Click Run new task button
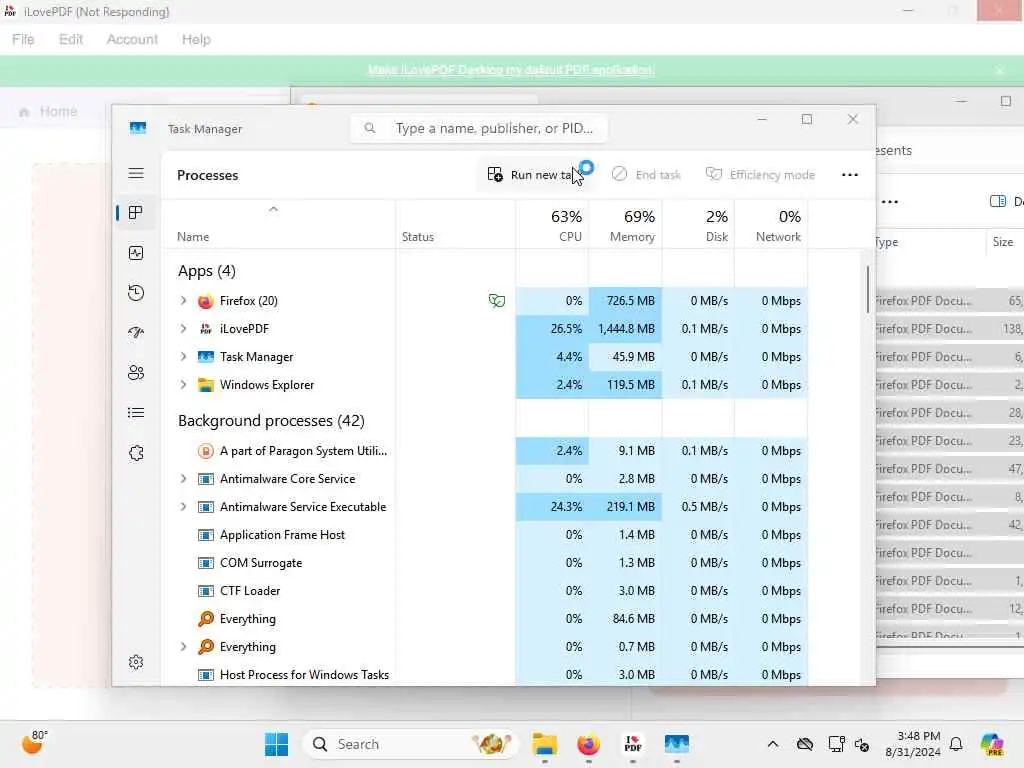1024x768 pixels. (x=536, y=174)
